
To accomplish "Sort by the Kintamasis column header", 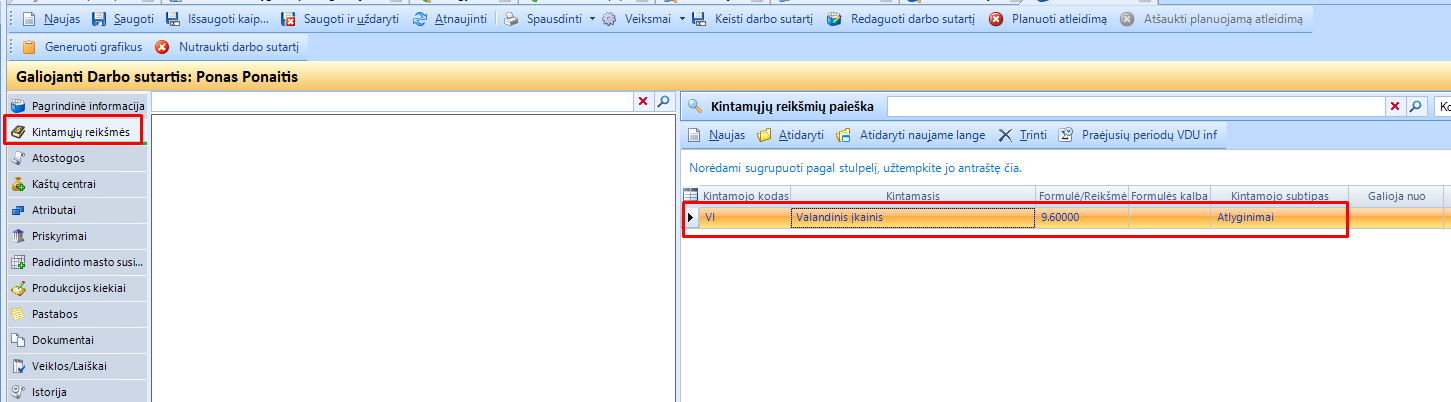I will click(913, 196).
